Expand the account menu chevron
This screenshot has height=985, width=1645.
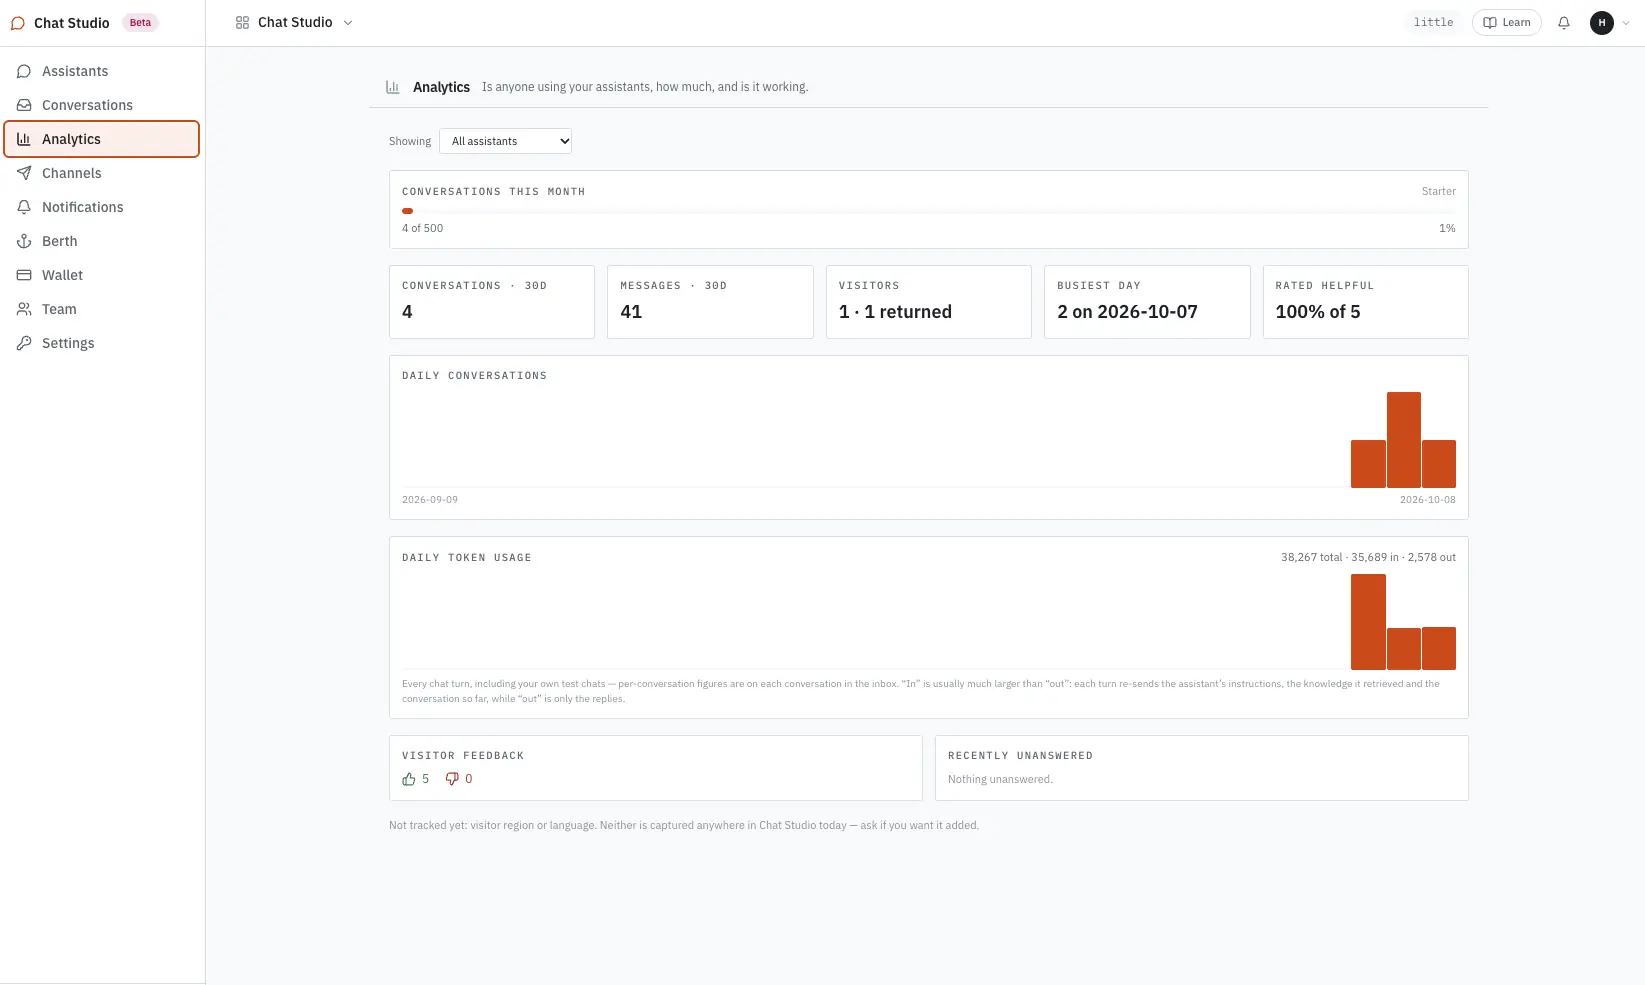[x=1626, y=23]
